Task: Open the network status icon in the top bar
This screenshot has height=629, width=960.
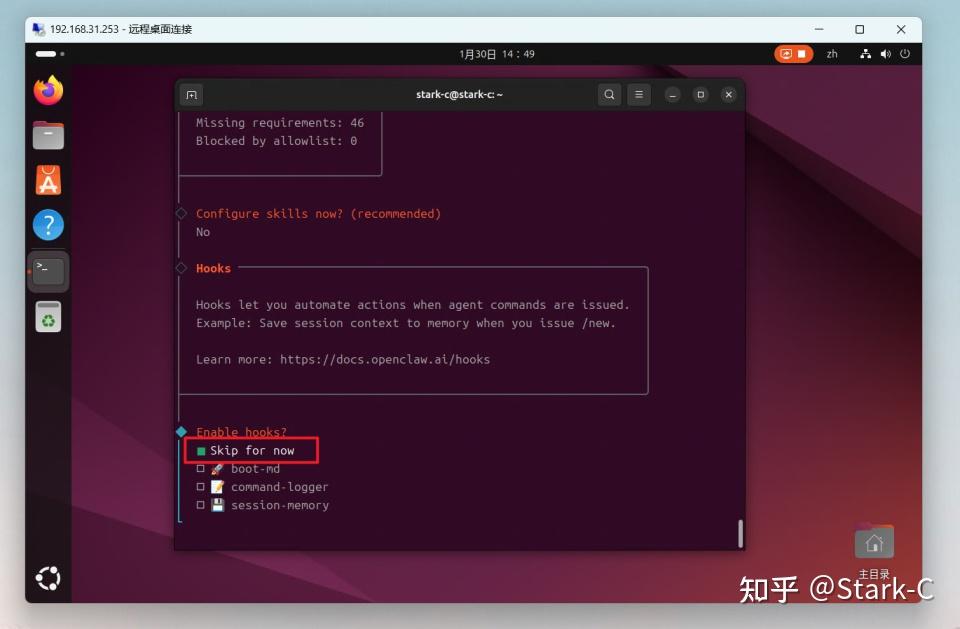Action: [865, 54]
